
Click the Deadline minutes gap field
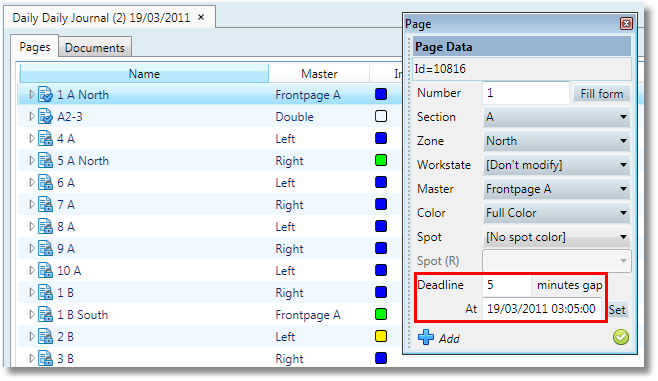(507, 285)
